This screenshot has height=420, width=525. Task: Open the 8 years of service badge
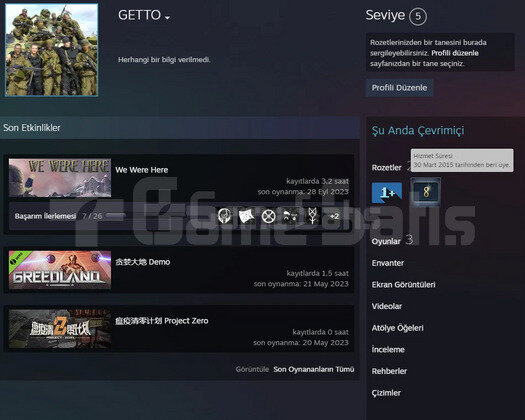click(x=426, y=192)
